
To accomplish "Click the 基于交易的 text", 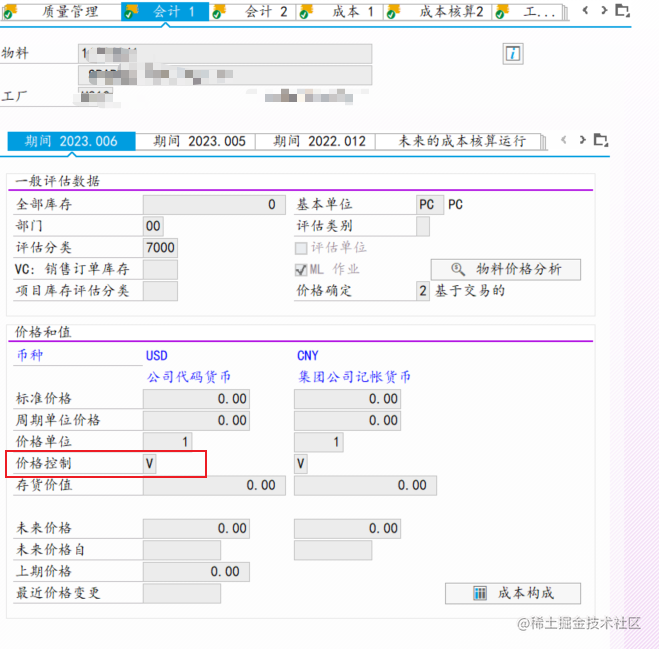I will point(470,291).
